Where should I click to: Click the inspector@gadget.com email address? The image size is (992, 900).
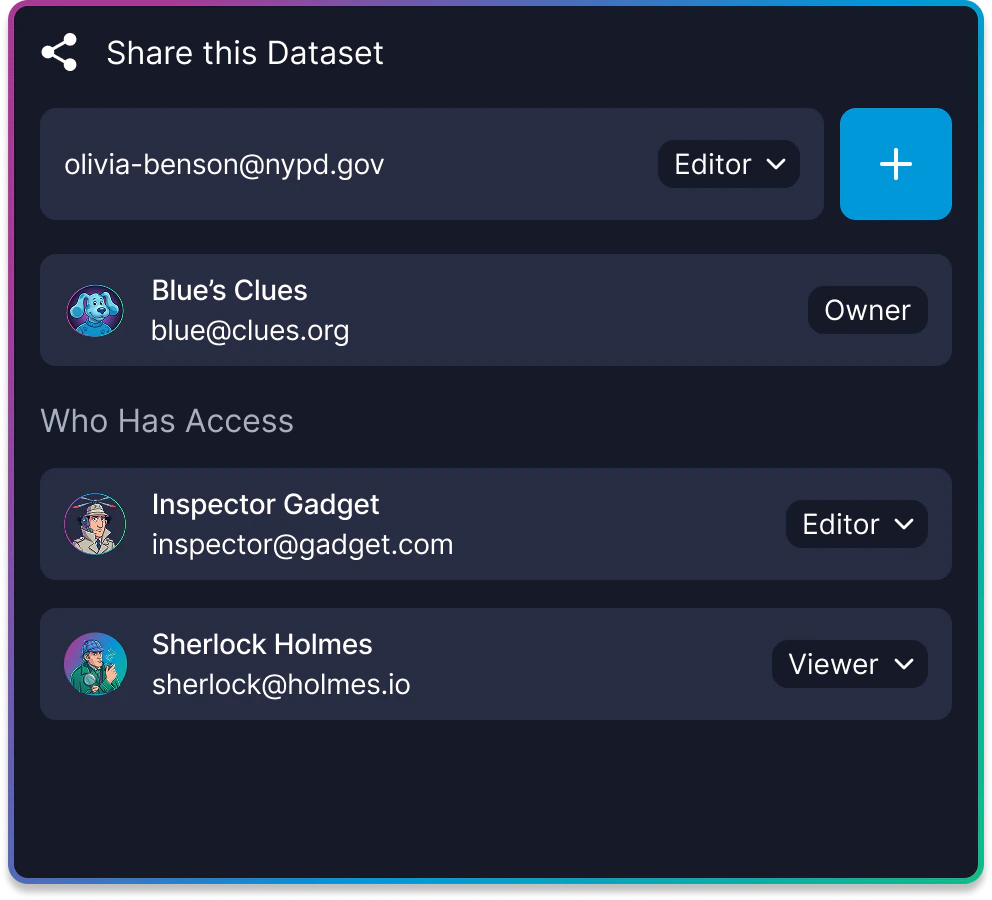click(x=301, y=545)
